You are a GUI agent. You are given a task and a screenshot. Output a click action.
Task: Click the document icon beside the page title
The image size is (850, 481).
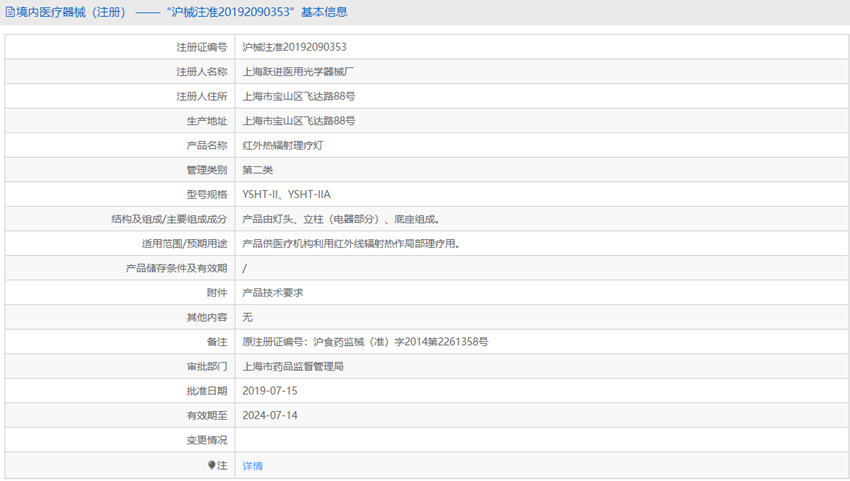(x=9, y=12)
